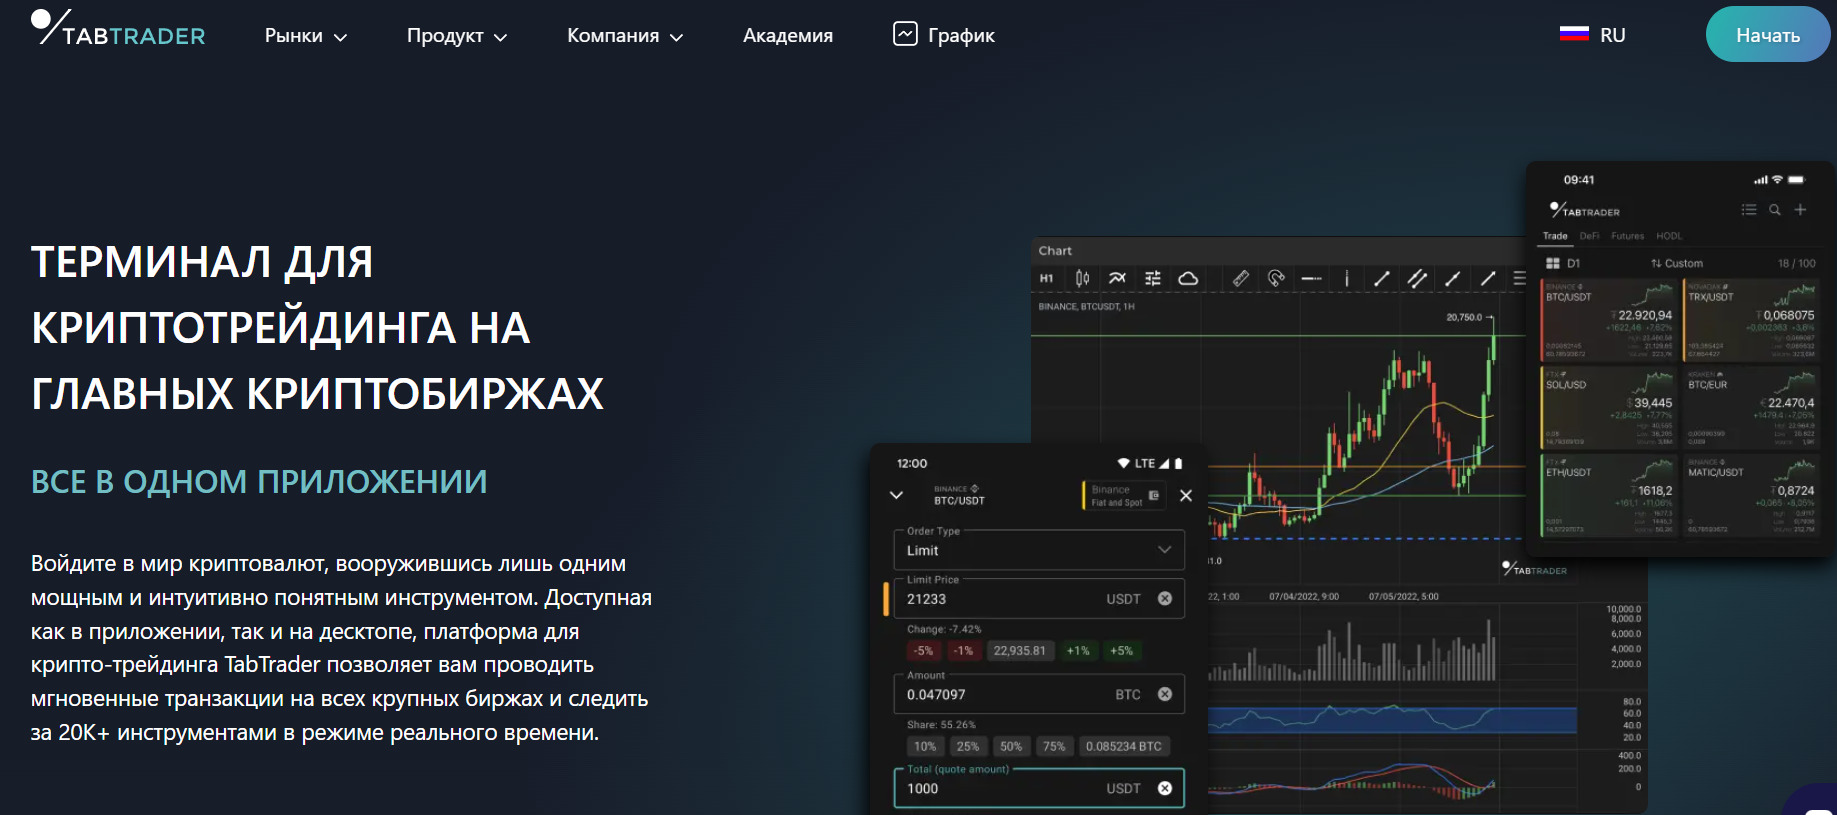Image resolution: width=1837 pixels, height=815 pixels.
Task: Click the candlestick chart type icon
Action: coord(1082,279)
